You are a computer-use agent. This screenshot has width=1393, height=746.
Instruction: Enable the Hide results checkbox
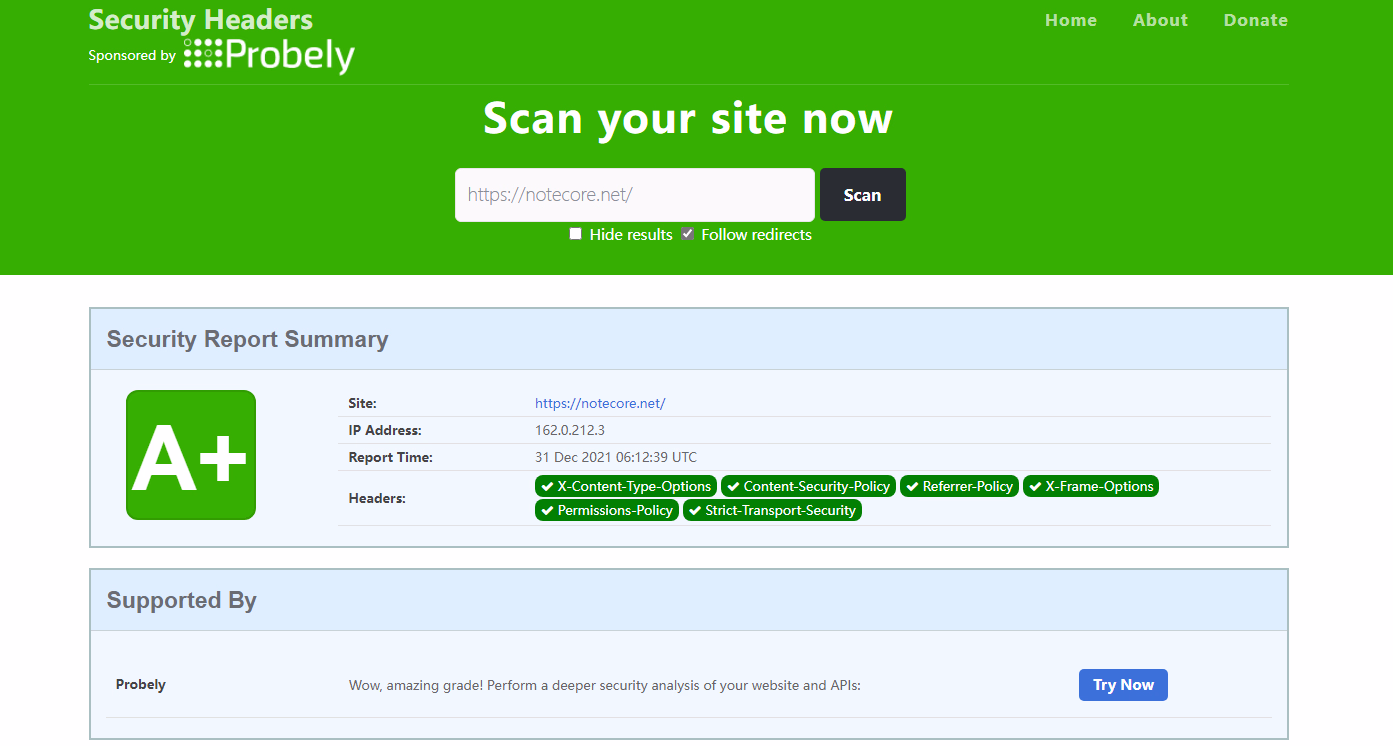pos(575,234)
